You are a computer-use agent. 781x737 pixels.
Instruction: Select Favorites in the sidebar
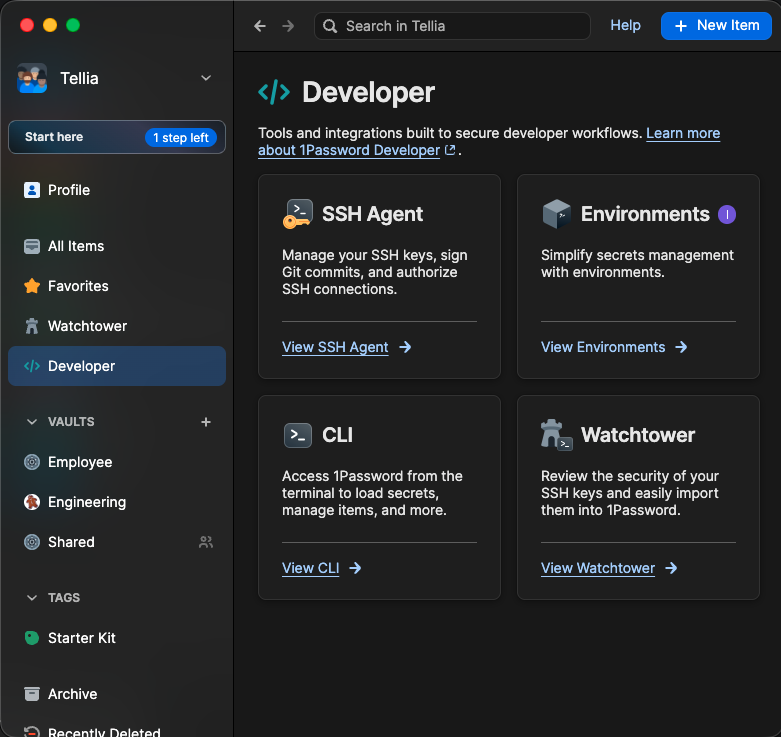(x=78, y=286)
